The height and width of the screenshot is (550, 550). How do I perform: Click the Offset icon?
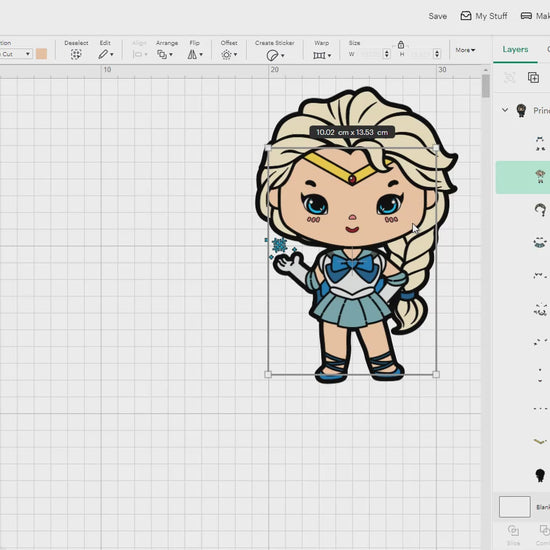226,55
